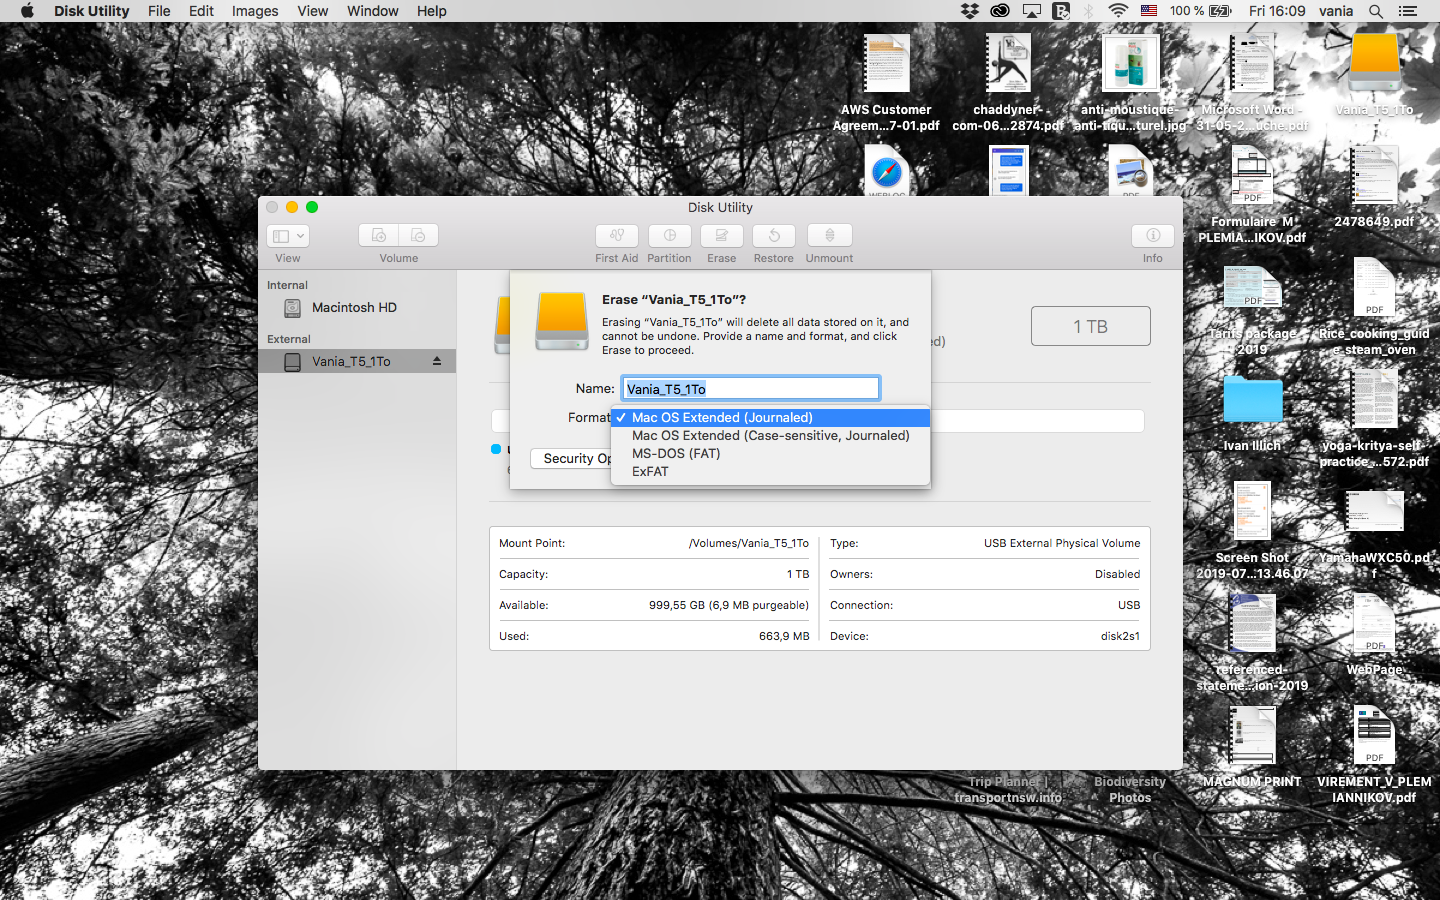Image resolution: width=1440 pixels, height=900 pixels.
Task: Open the Bluetooth status menu
Action: click(x=1089, y=11)
